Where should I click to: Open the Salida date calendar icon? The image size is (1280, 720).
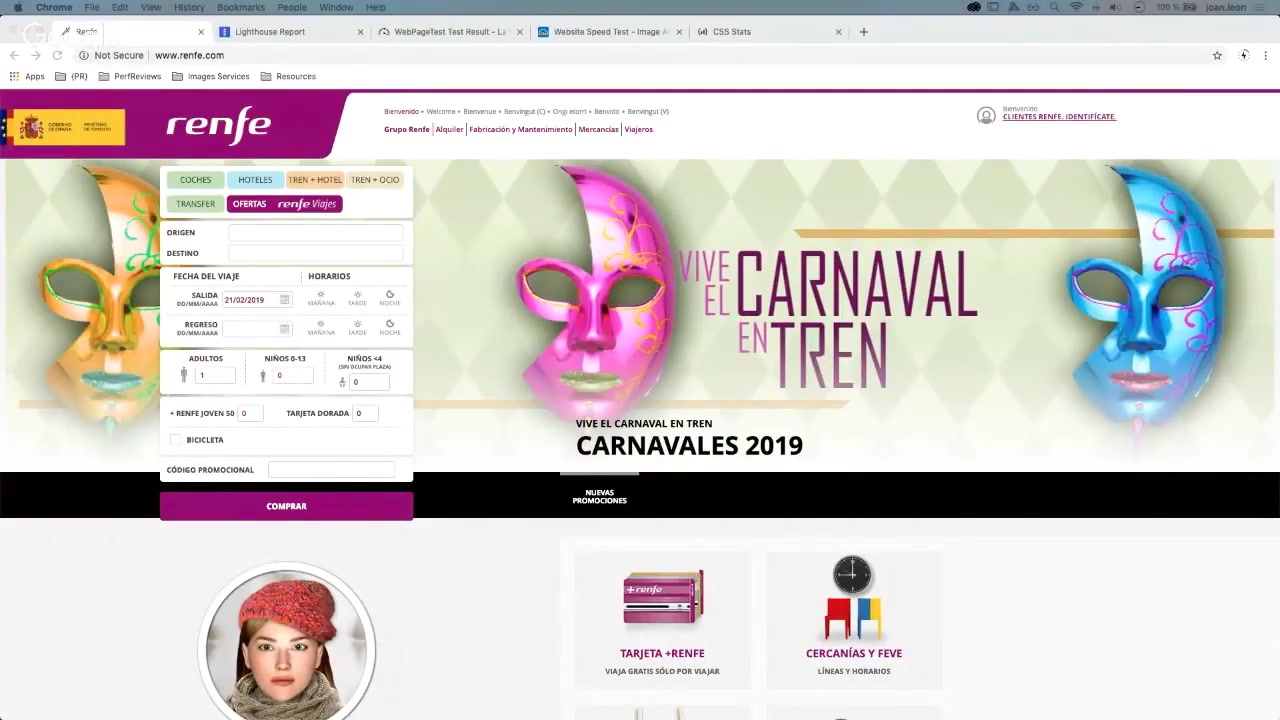284,299
